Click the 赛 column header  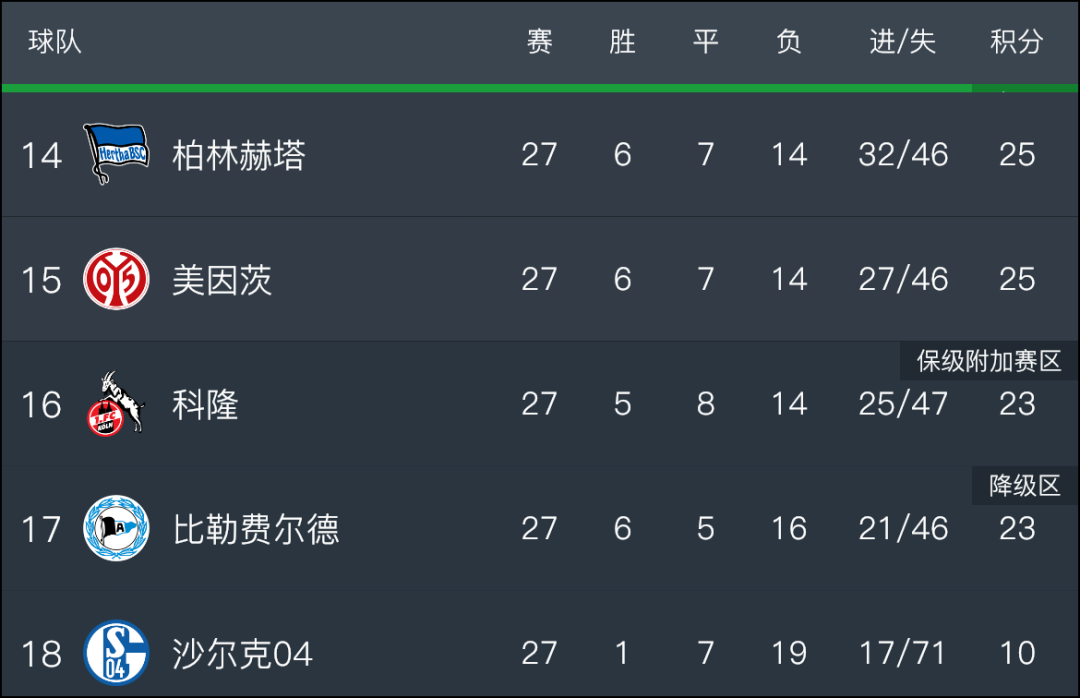(539, 42)
